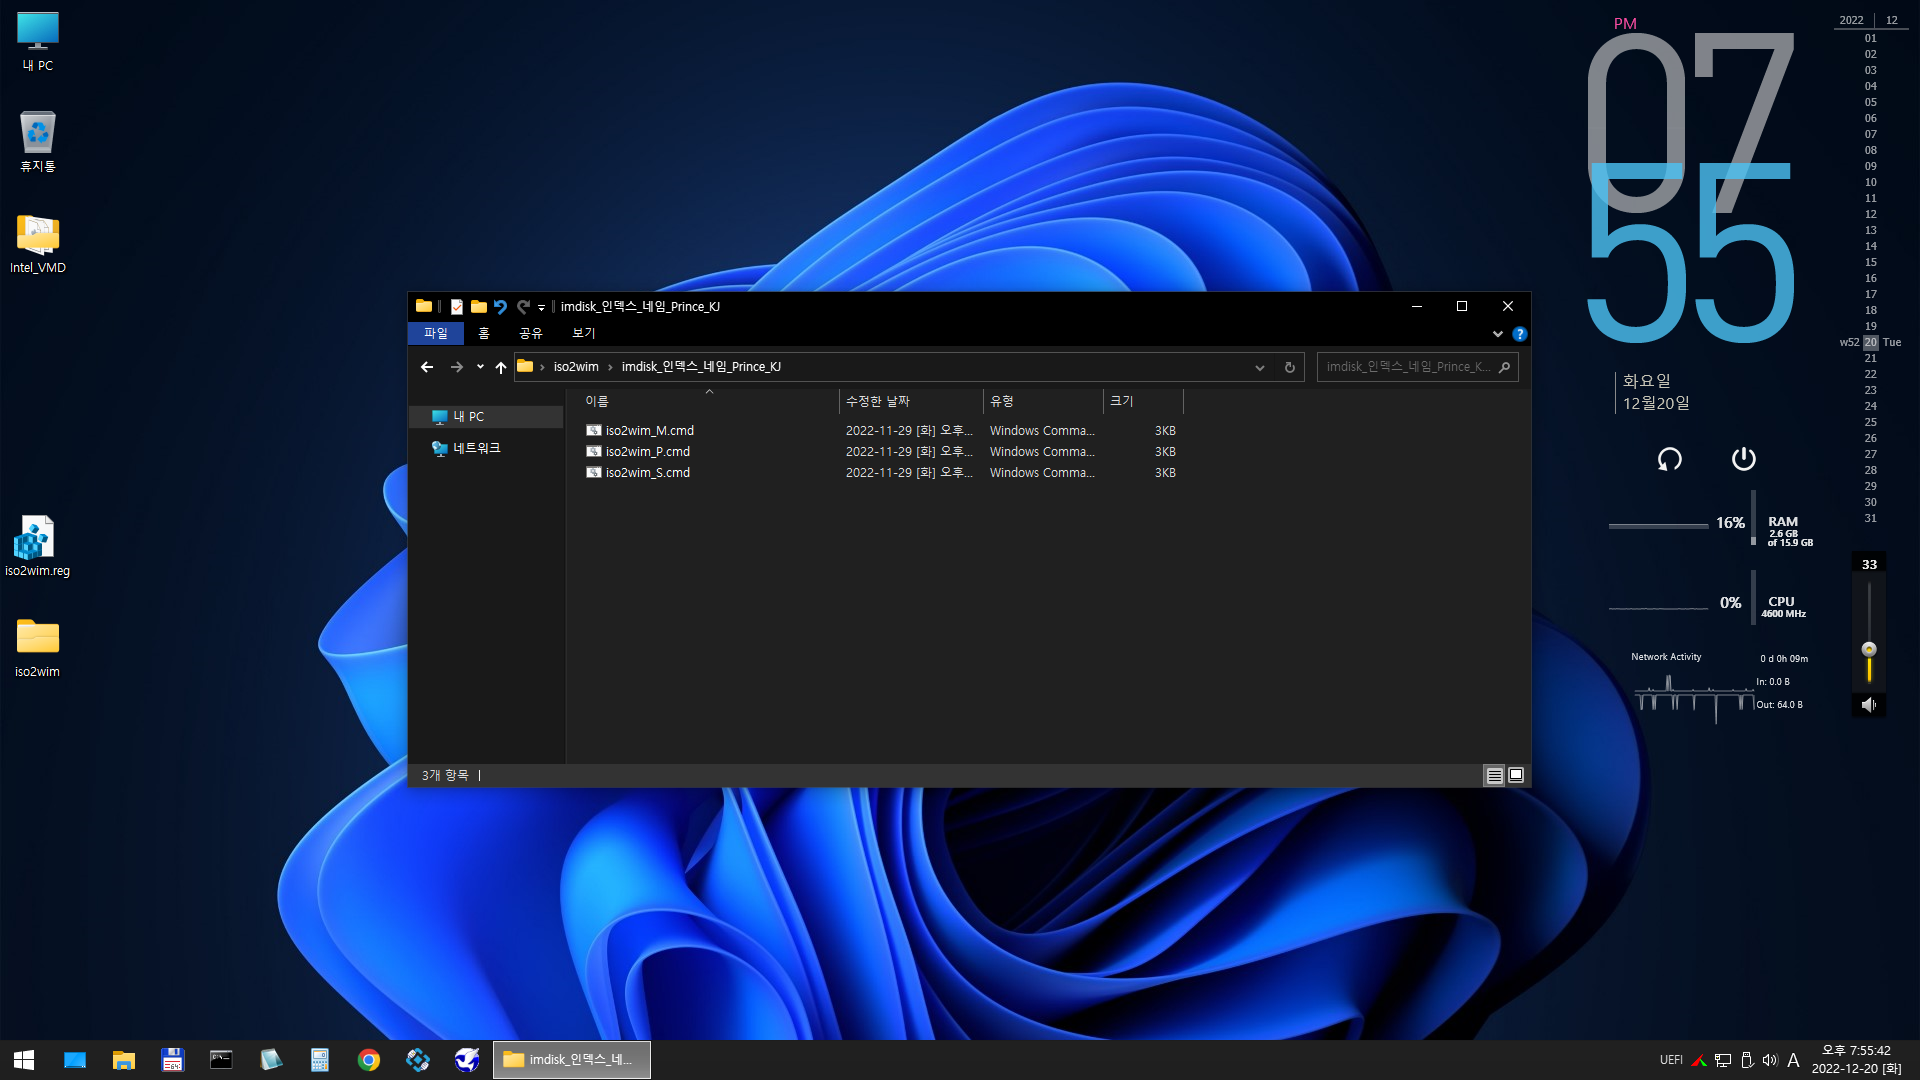Click the blue Help icon in Explorer
1920x1080 pixels.
1519,334
